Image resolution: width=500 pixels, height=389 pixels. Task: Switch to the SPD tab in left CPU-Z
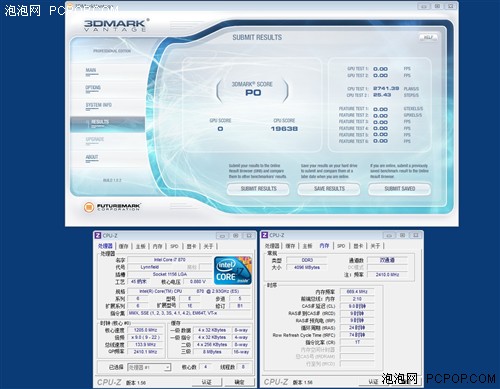click(x=174, y=246)
